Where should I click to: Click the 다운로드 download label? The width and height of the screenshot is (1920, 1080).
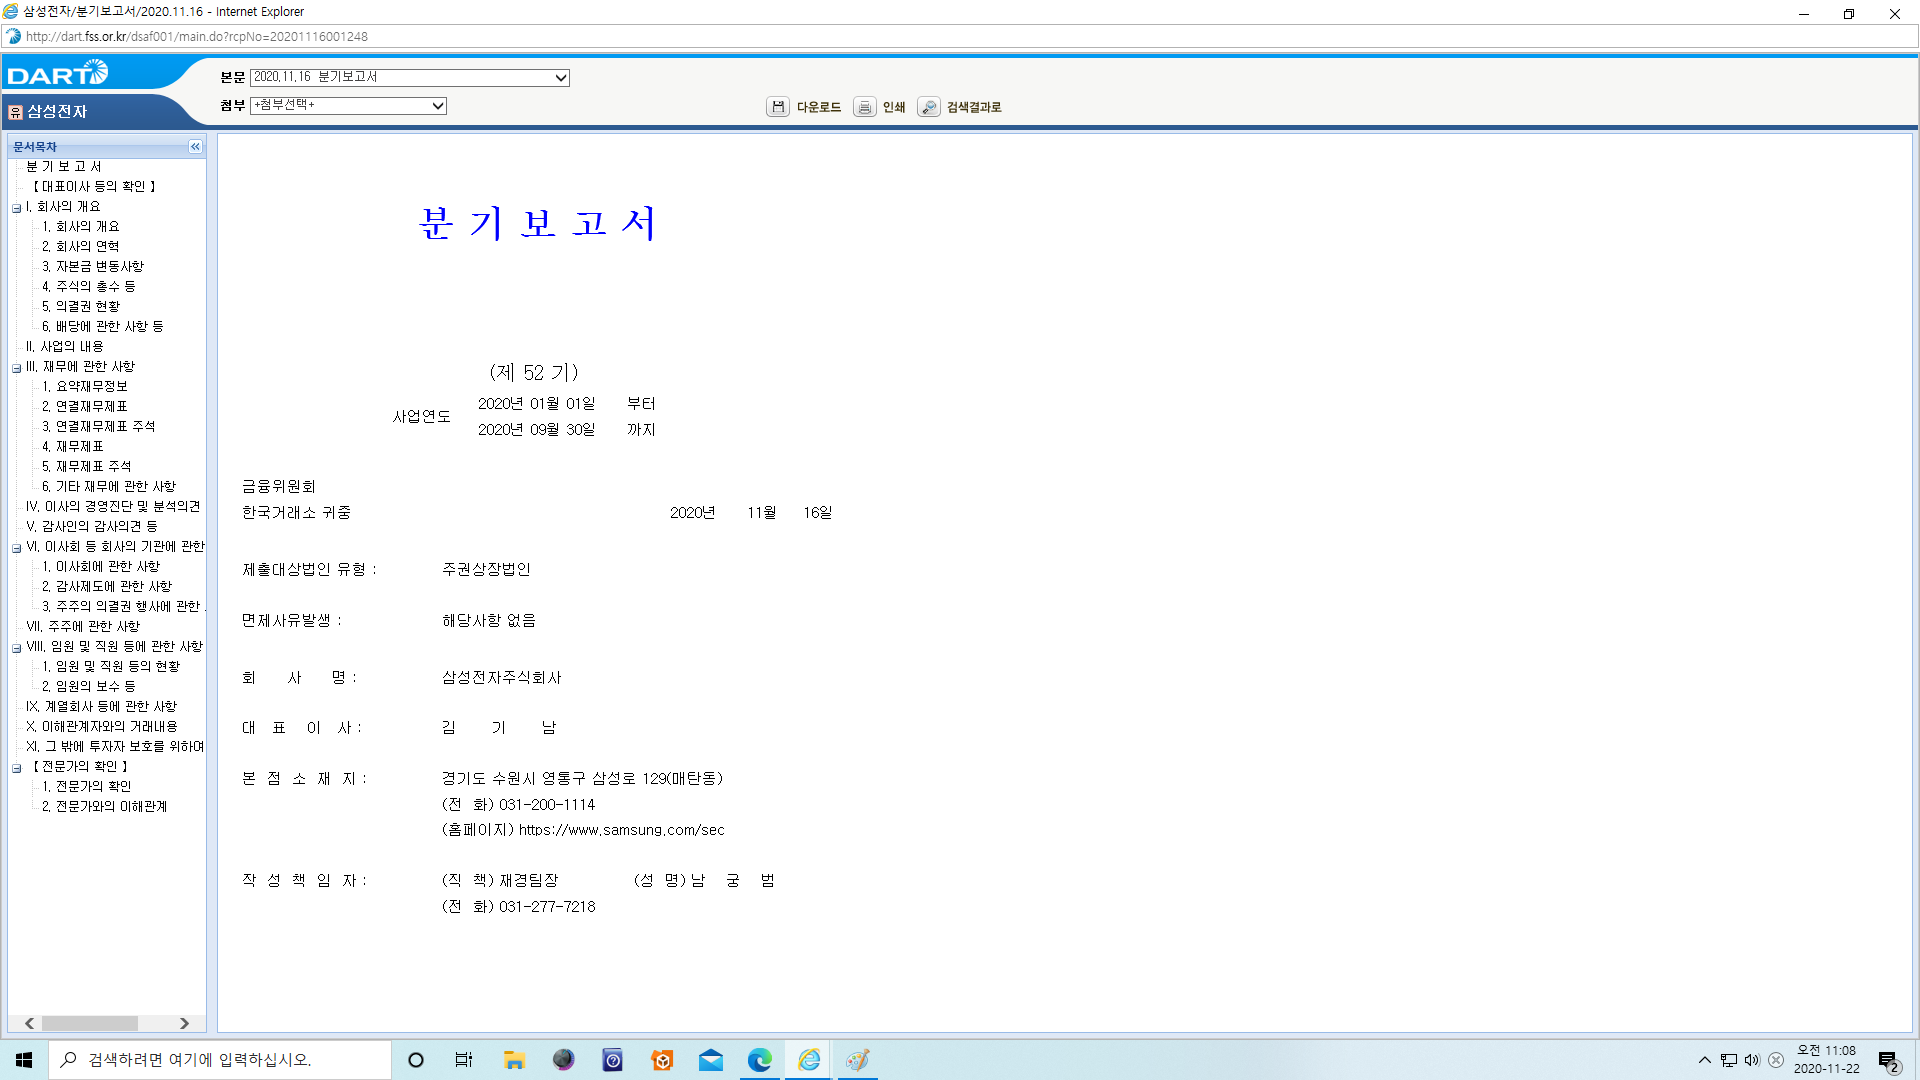point(819,107)
